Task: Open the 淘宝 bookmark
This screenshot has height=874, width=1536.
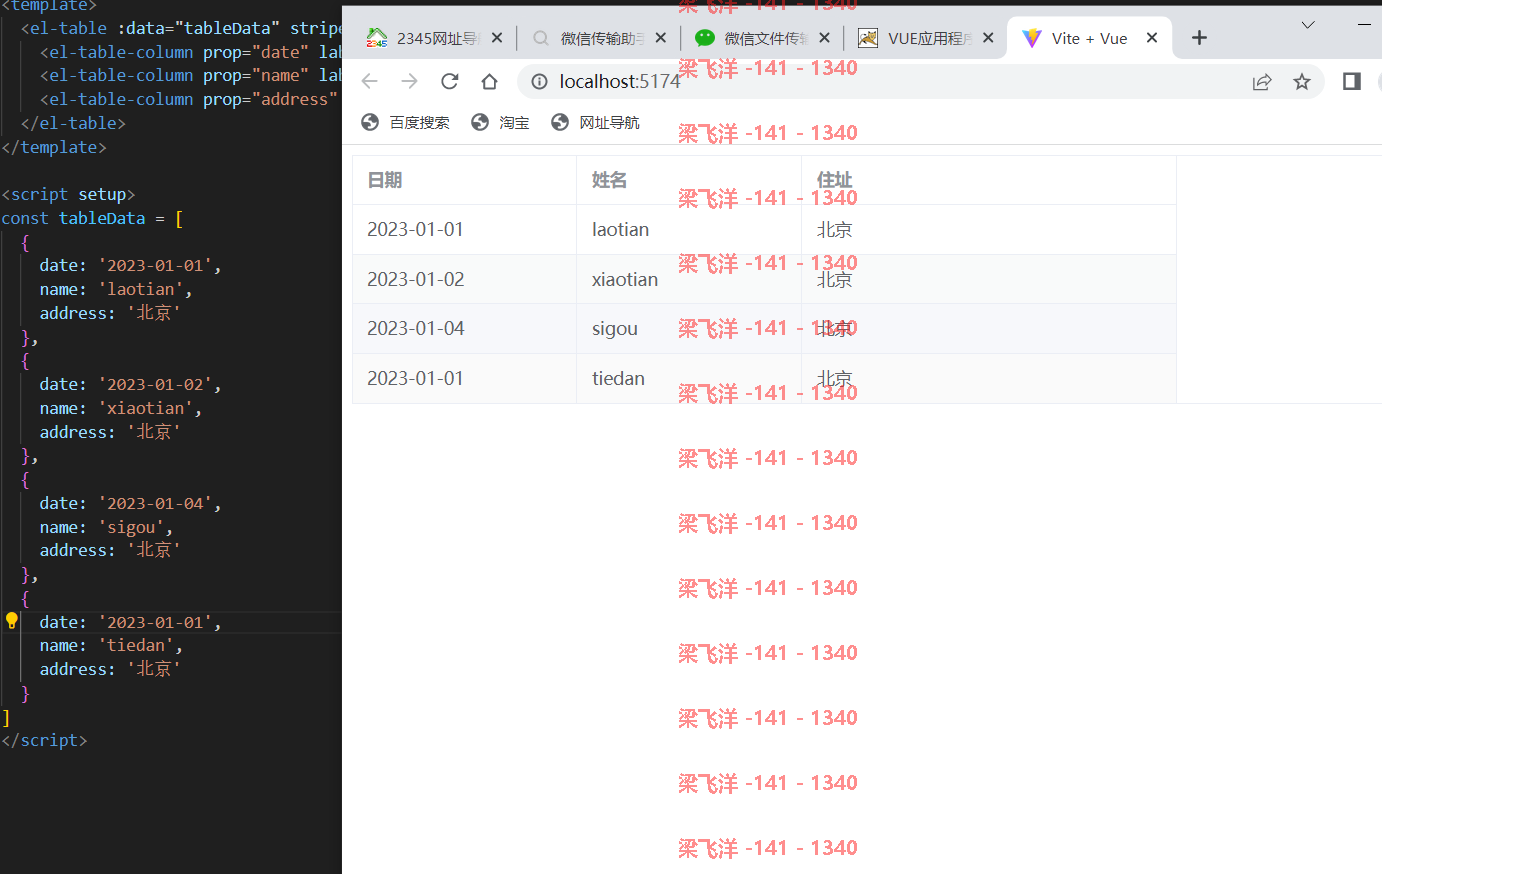Action: pyautogui.click(x=500, y=122)
